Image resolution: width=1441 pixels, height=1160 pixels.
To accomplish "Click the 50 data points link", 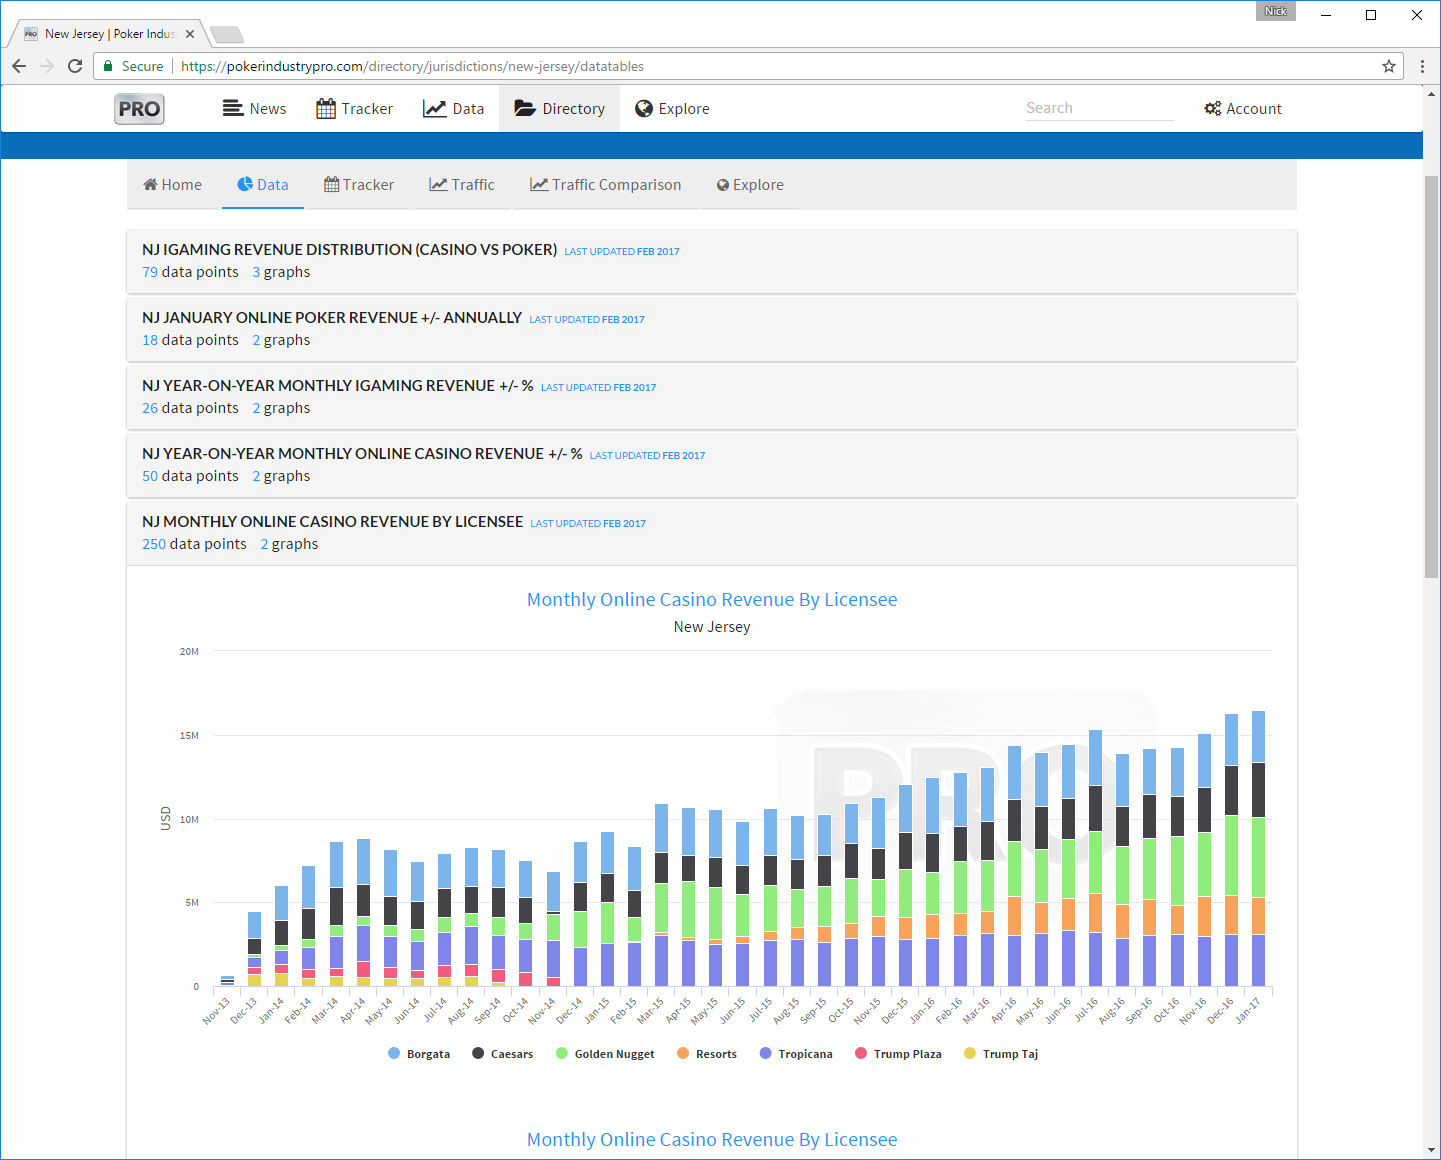I will [x=190, y=476].
